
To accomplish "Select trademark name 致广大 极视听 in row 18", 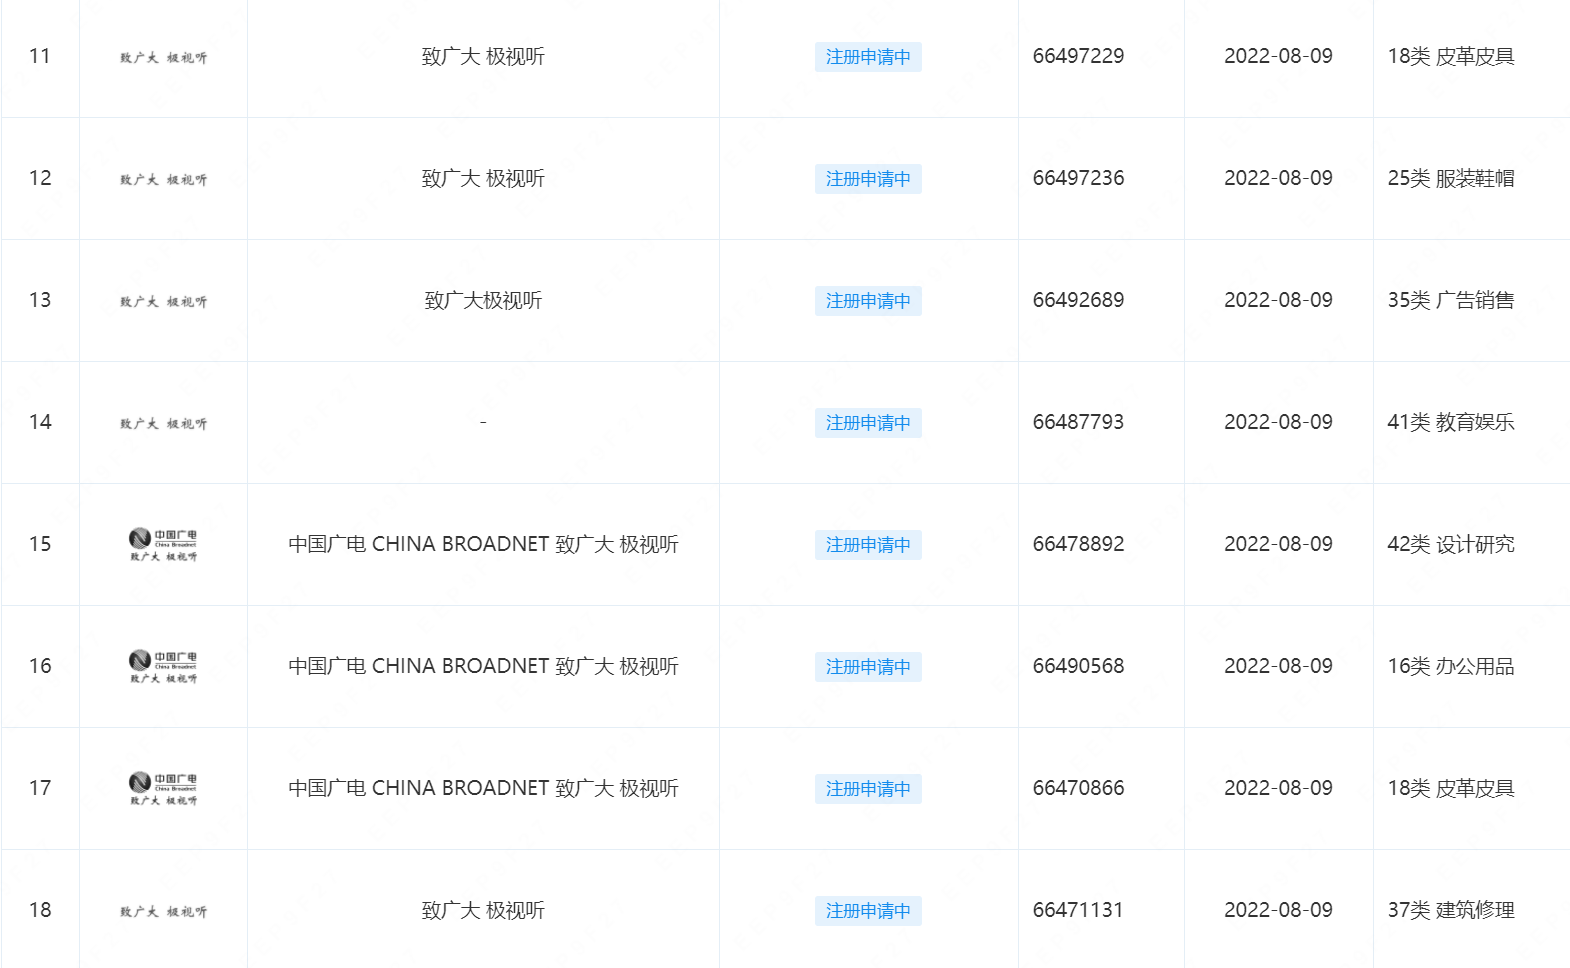I will pyautogui.click(x=483, y=911).
